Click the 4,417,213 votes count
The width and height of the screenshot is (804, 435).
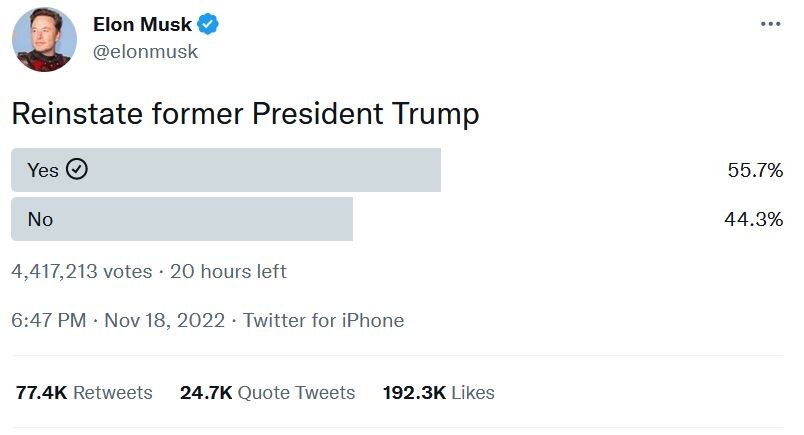point(81,271)
